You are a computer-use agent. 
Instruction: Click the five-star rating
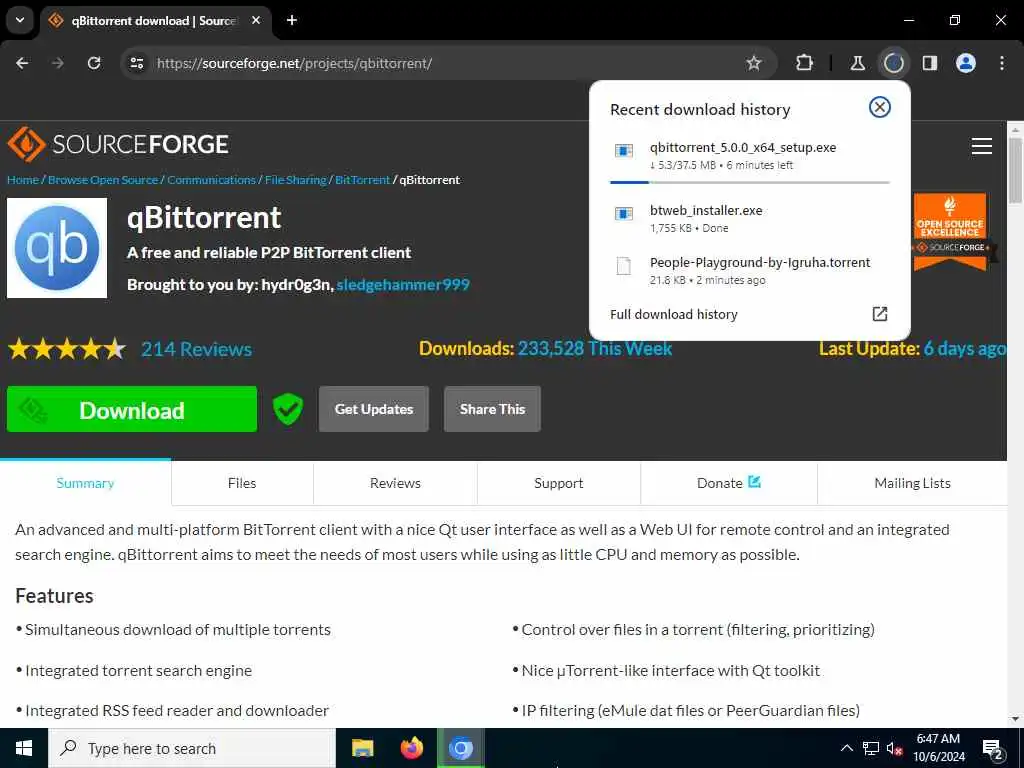click(x=67, y=349)
